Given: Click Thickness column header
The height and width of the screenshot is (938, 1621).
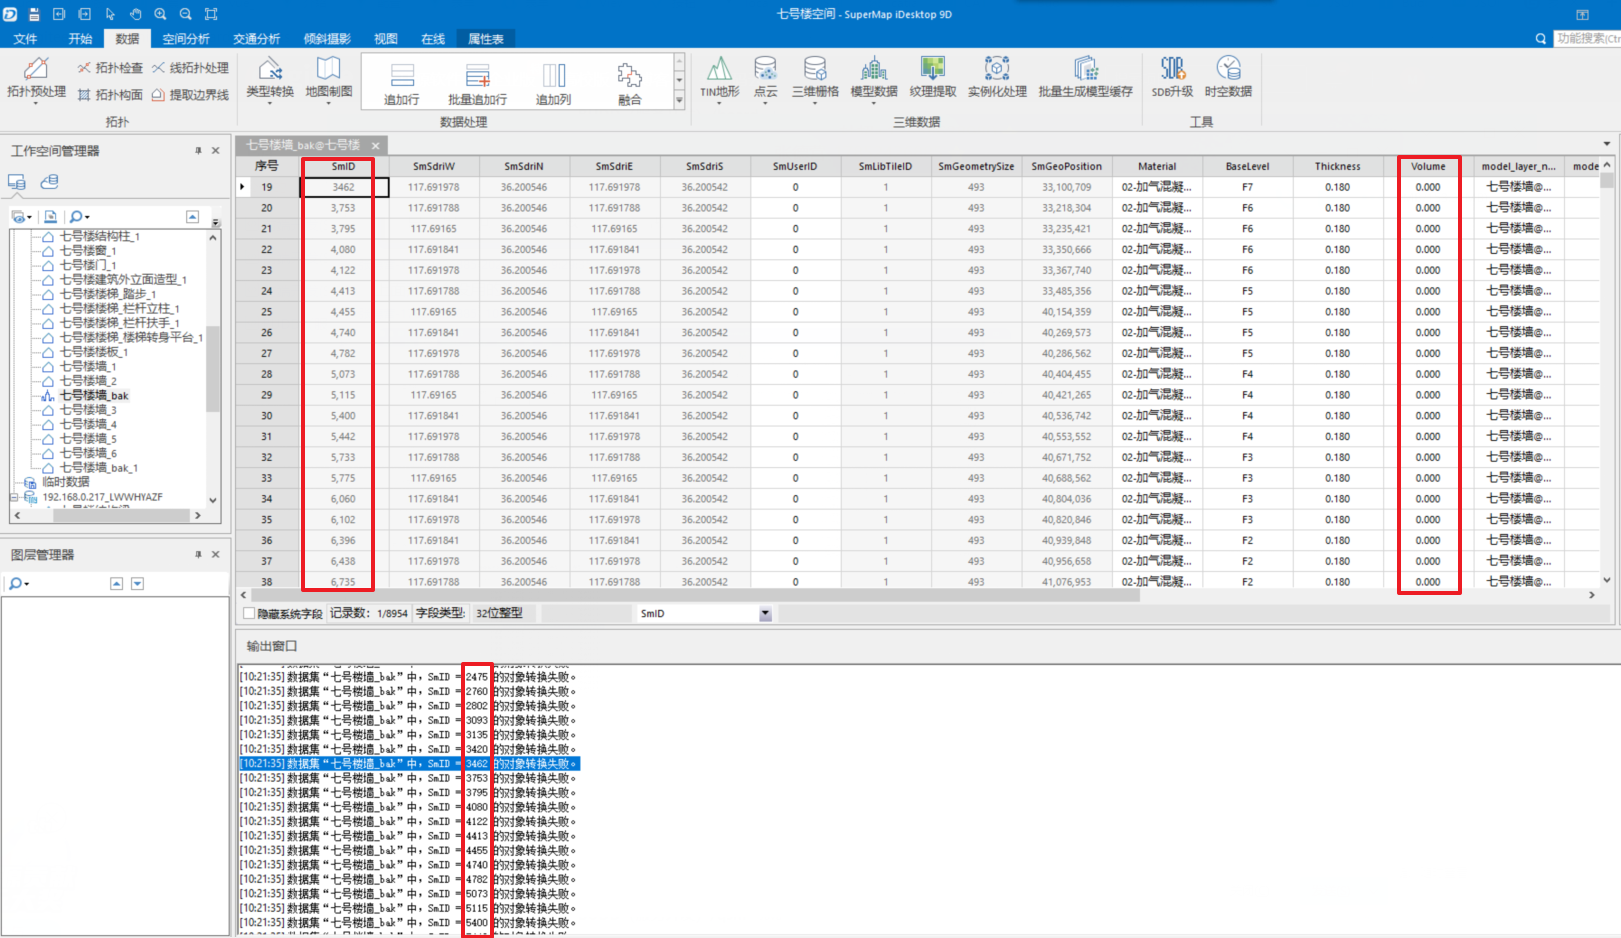Looking at the screenshot, I should click(1337, 166).
